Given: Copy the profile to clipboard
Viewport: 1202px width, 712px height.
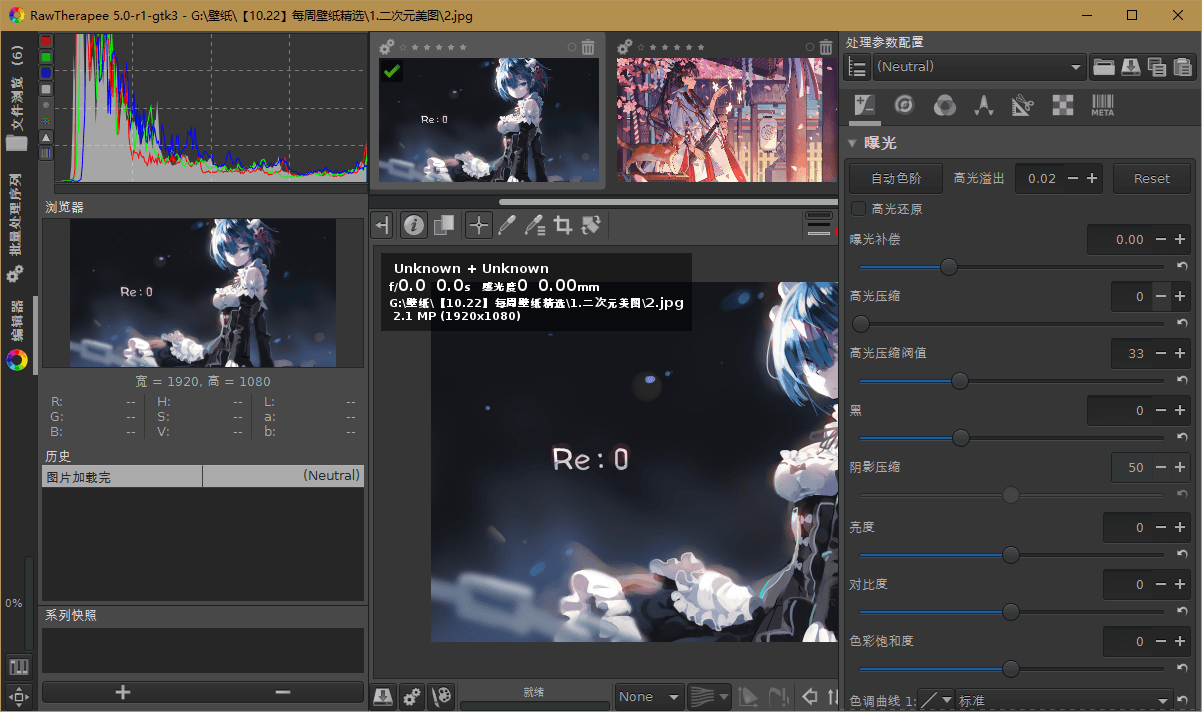Looking at the screenshot, I should click(1157, 67).
